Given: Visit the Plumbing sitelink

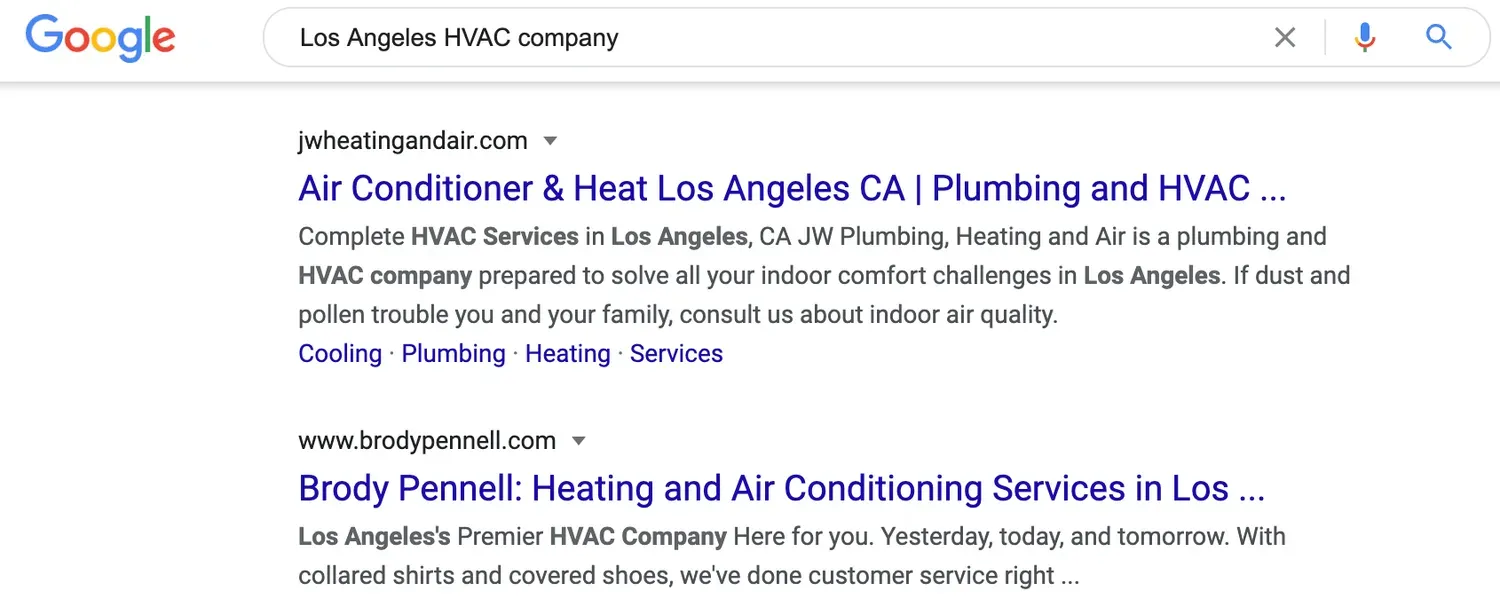Looking at the screenshot, I should (453, 354).
